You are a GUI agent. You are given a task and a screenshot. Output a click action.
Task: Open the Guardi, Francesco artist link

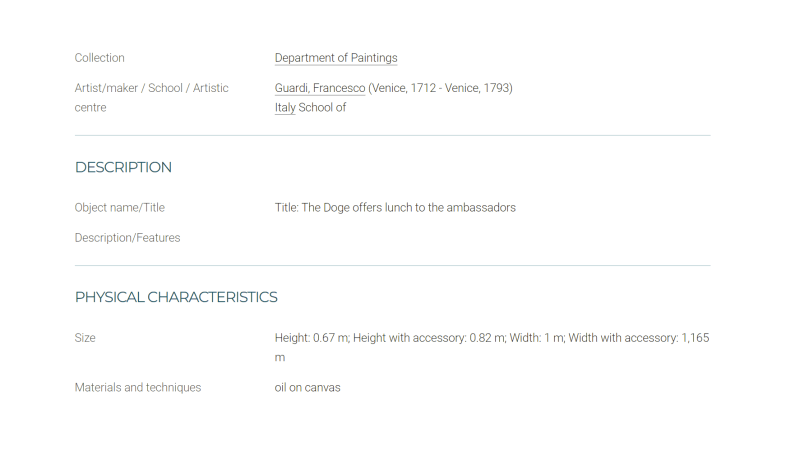tap(320, 88)
